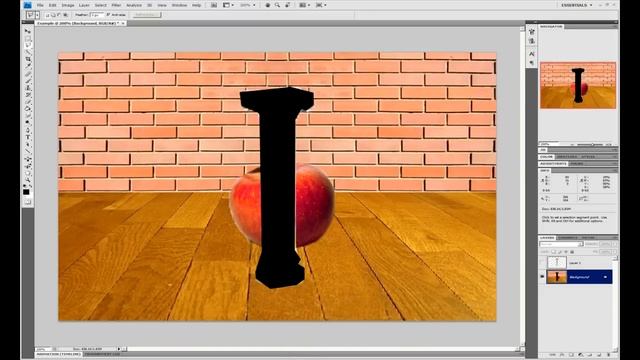Open the Arrange Documents dropdown
This screenshot has height=360, width=640.
point(304,5)
